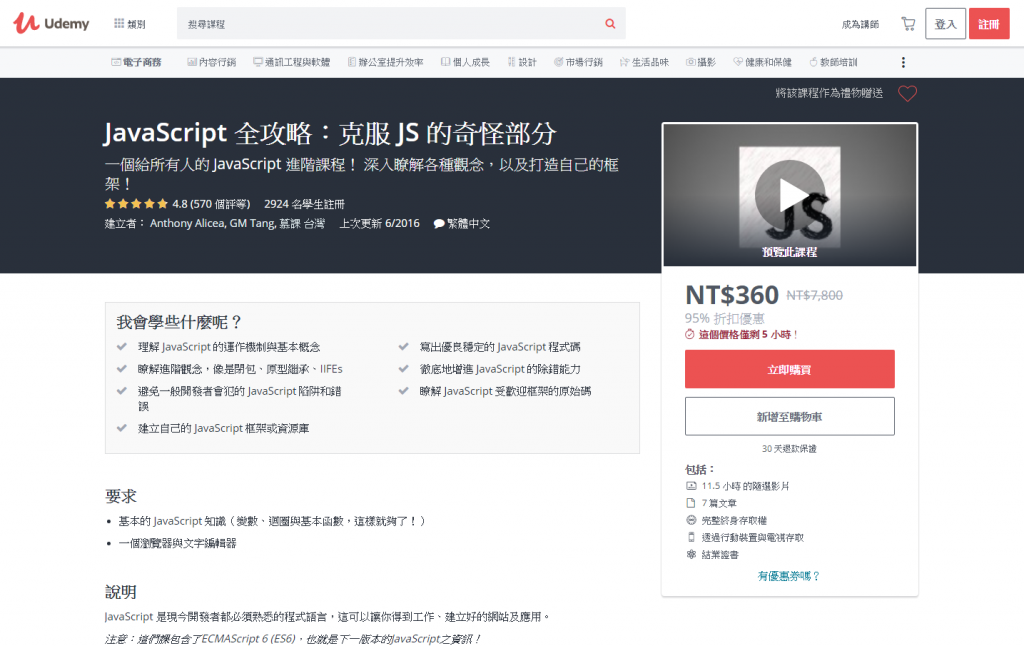Click the 95% 折扣優惠 discount text
Viewport: 1024px width, 646px height.
pyautogui.click(x=724, y=318)
